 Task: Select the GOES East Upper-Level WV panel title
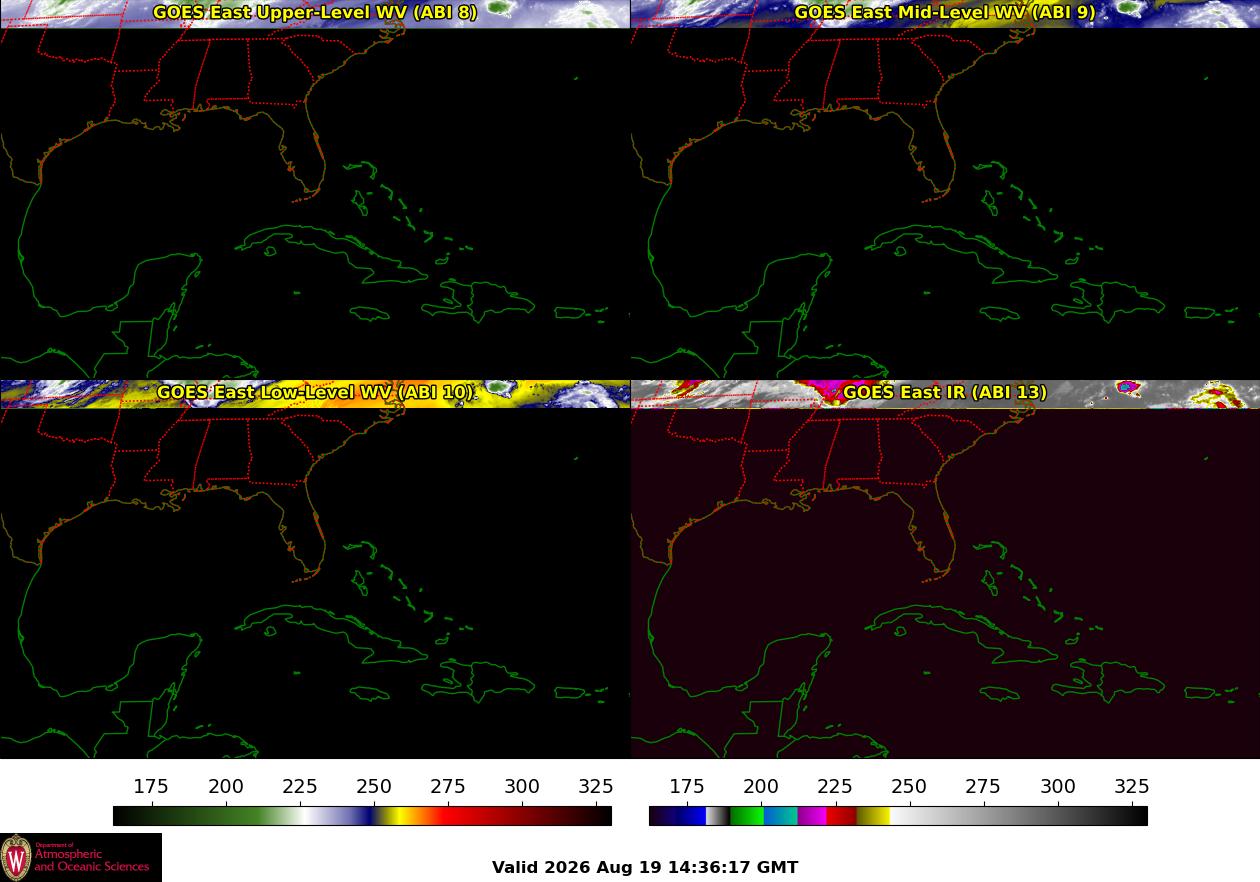click(315, 13)
